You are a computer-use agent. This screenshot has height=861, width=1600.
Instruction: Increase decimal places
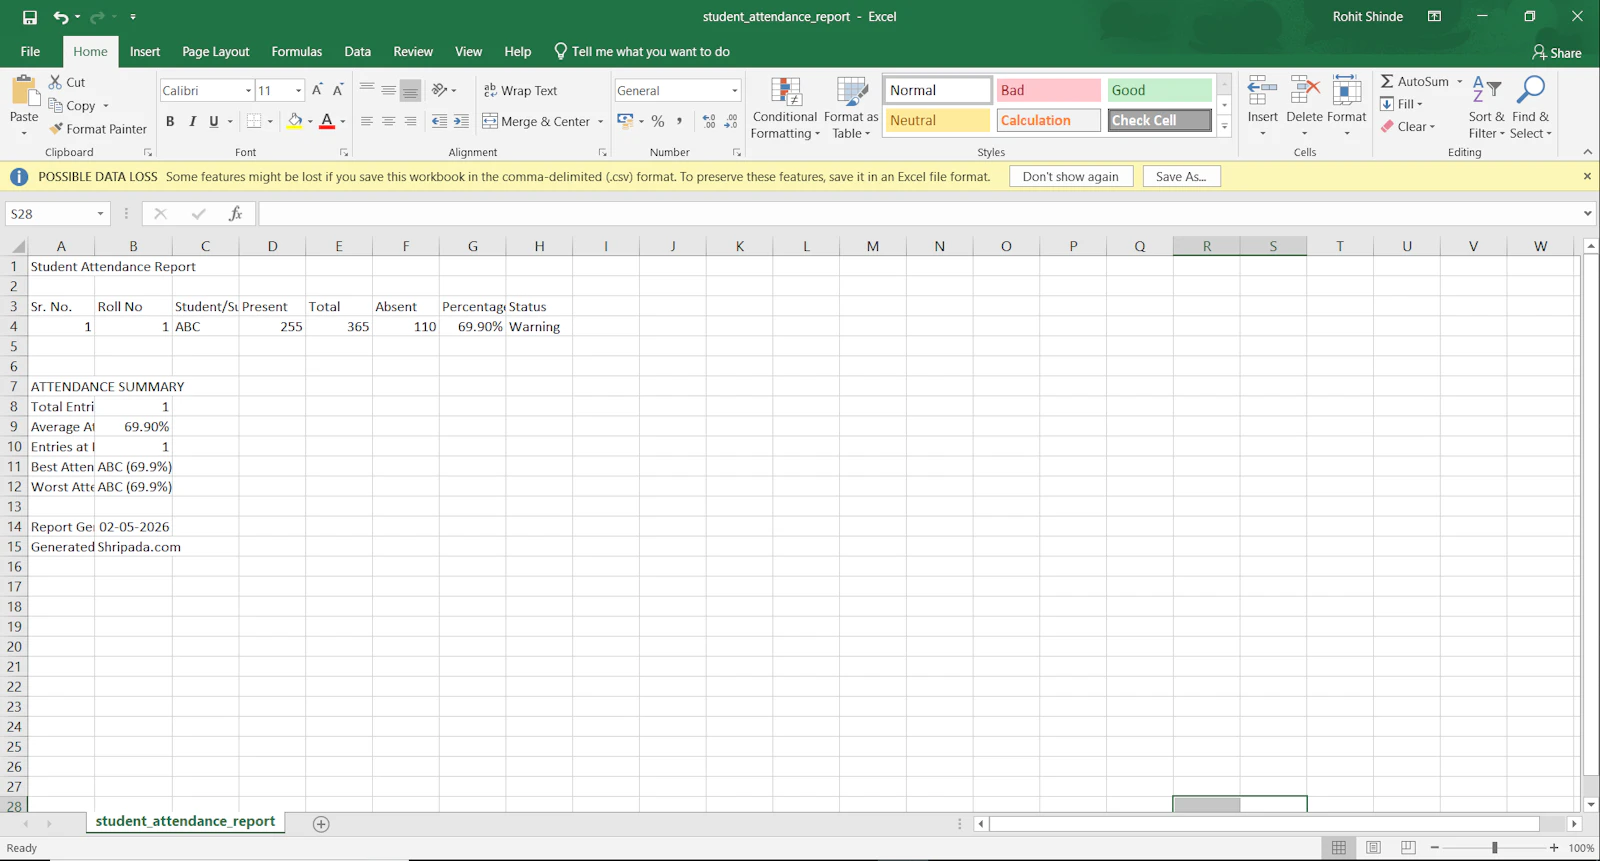[709, 121]
